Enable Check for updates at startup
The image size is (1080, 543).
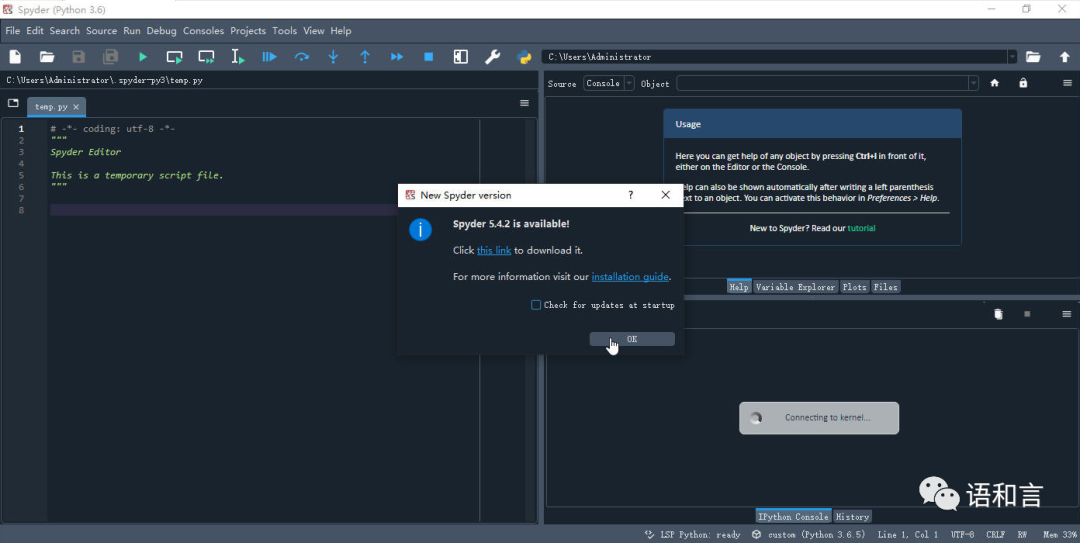[536, 305]
